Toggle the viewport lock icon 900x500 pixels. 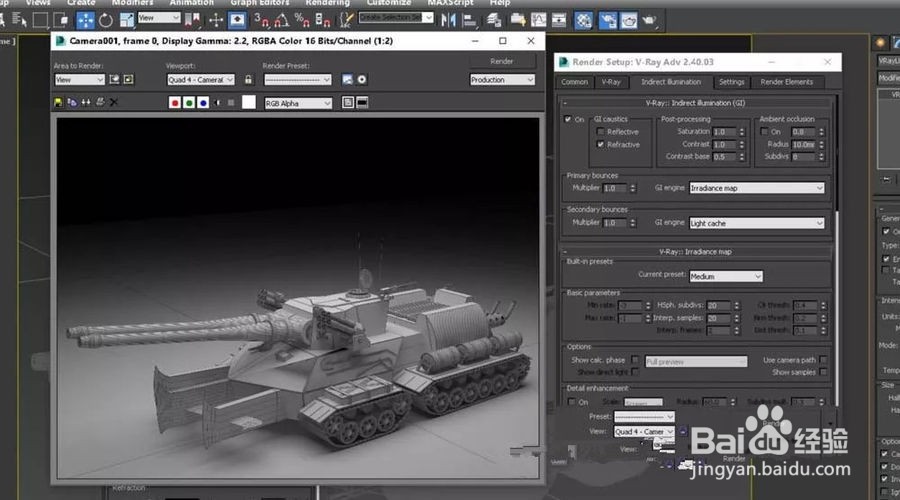click(248, 80)
